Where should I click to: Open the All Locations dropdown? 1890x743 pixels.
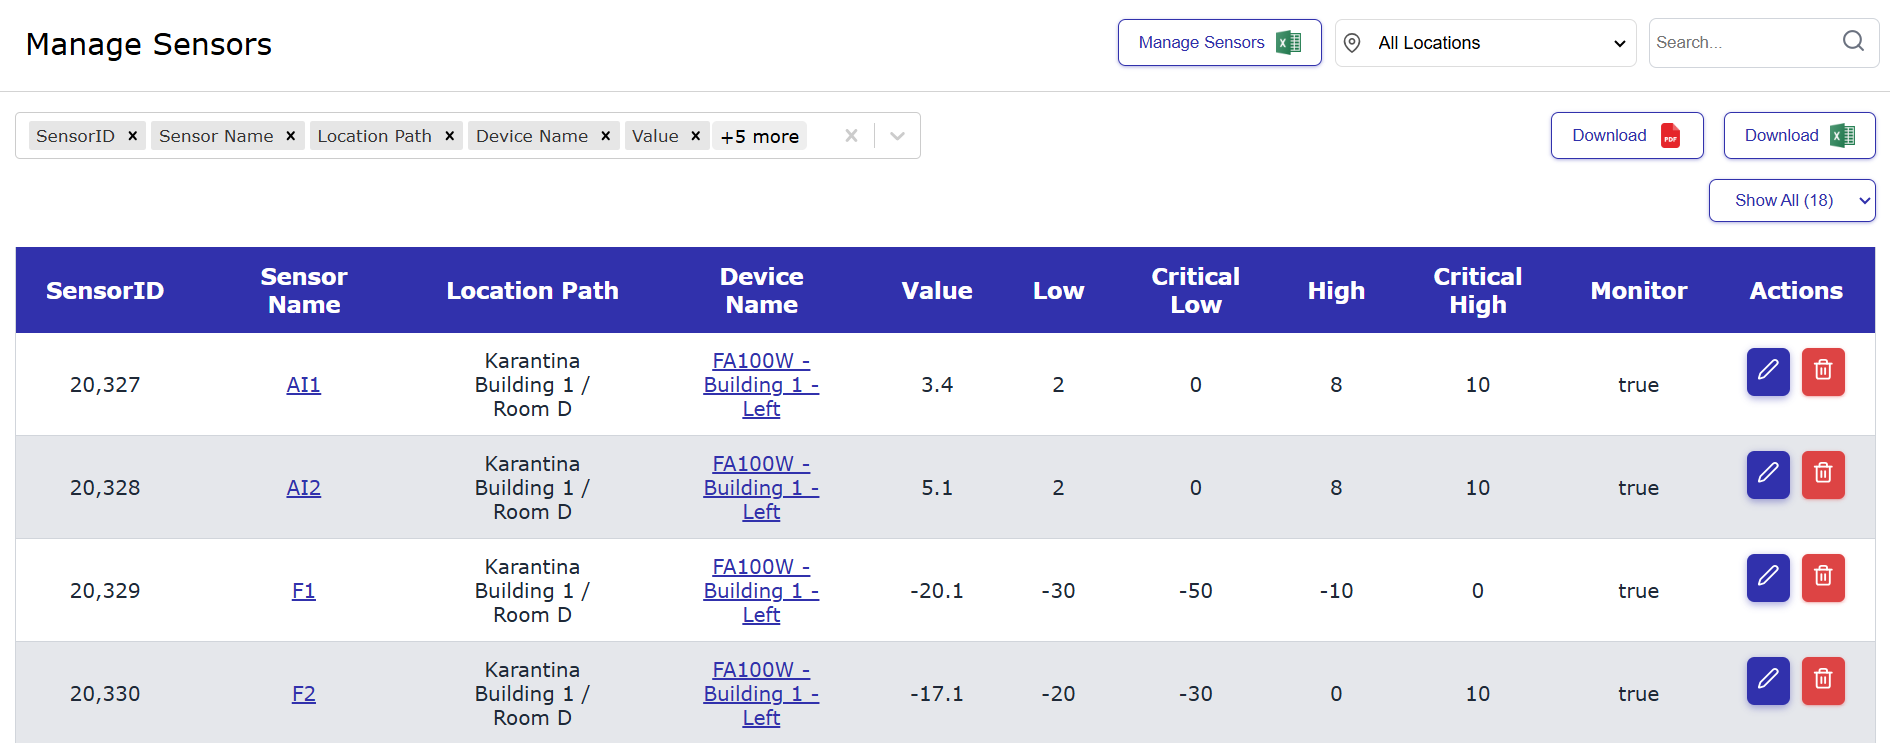pyautogui.click(x=1485, y=43)
